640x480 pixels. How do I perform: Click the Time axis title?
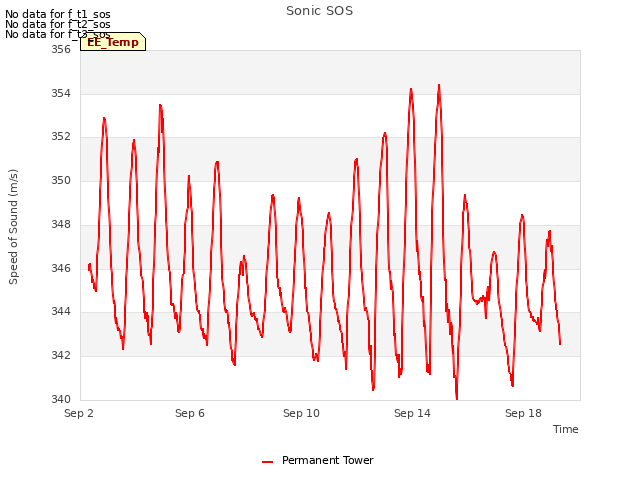[566, 429]
